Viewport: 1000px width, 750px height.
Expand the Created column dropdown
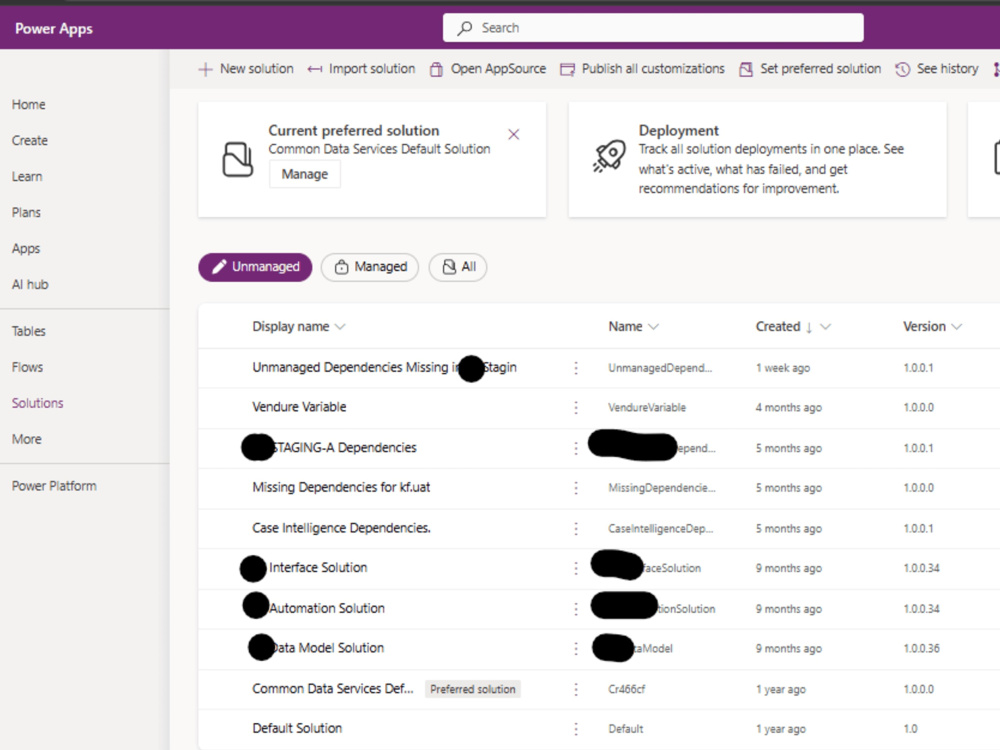click(x=825, y=327)
